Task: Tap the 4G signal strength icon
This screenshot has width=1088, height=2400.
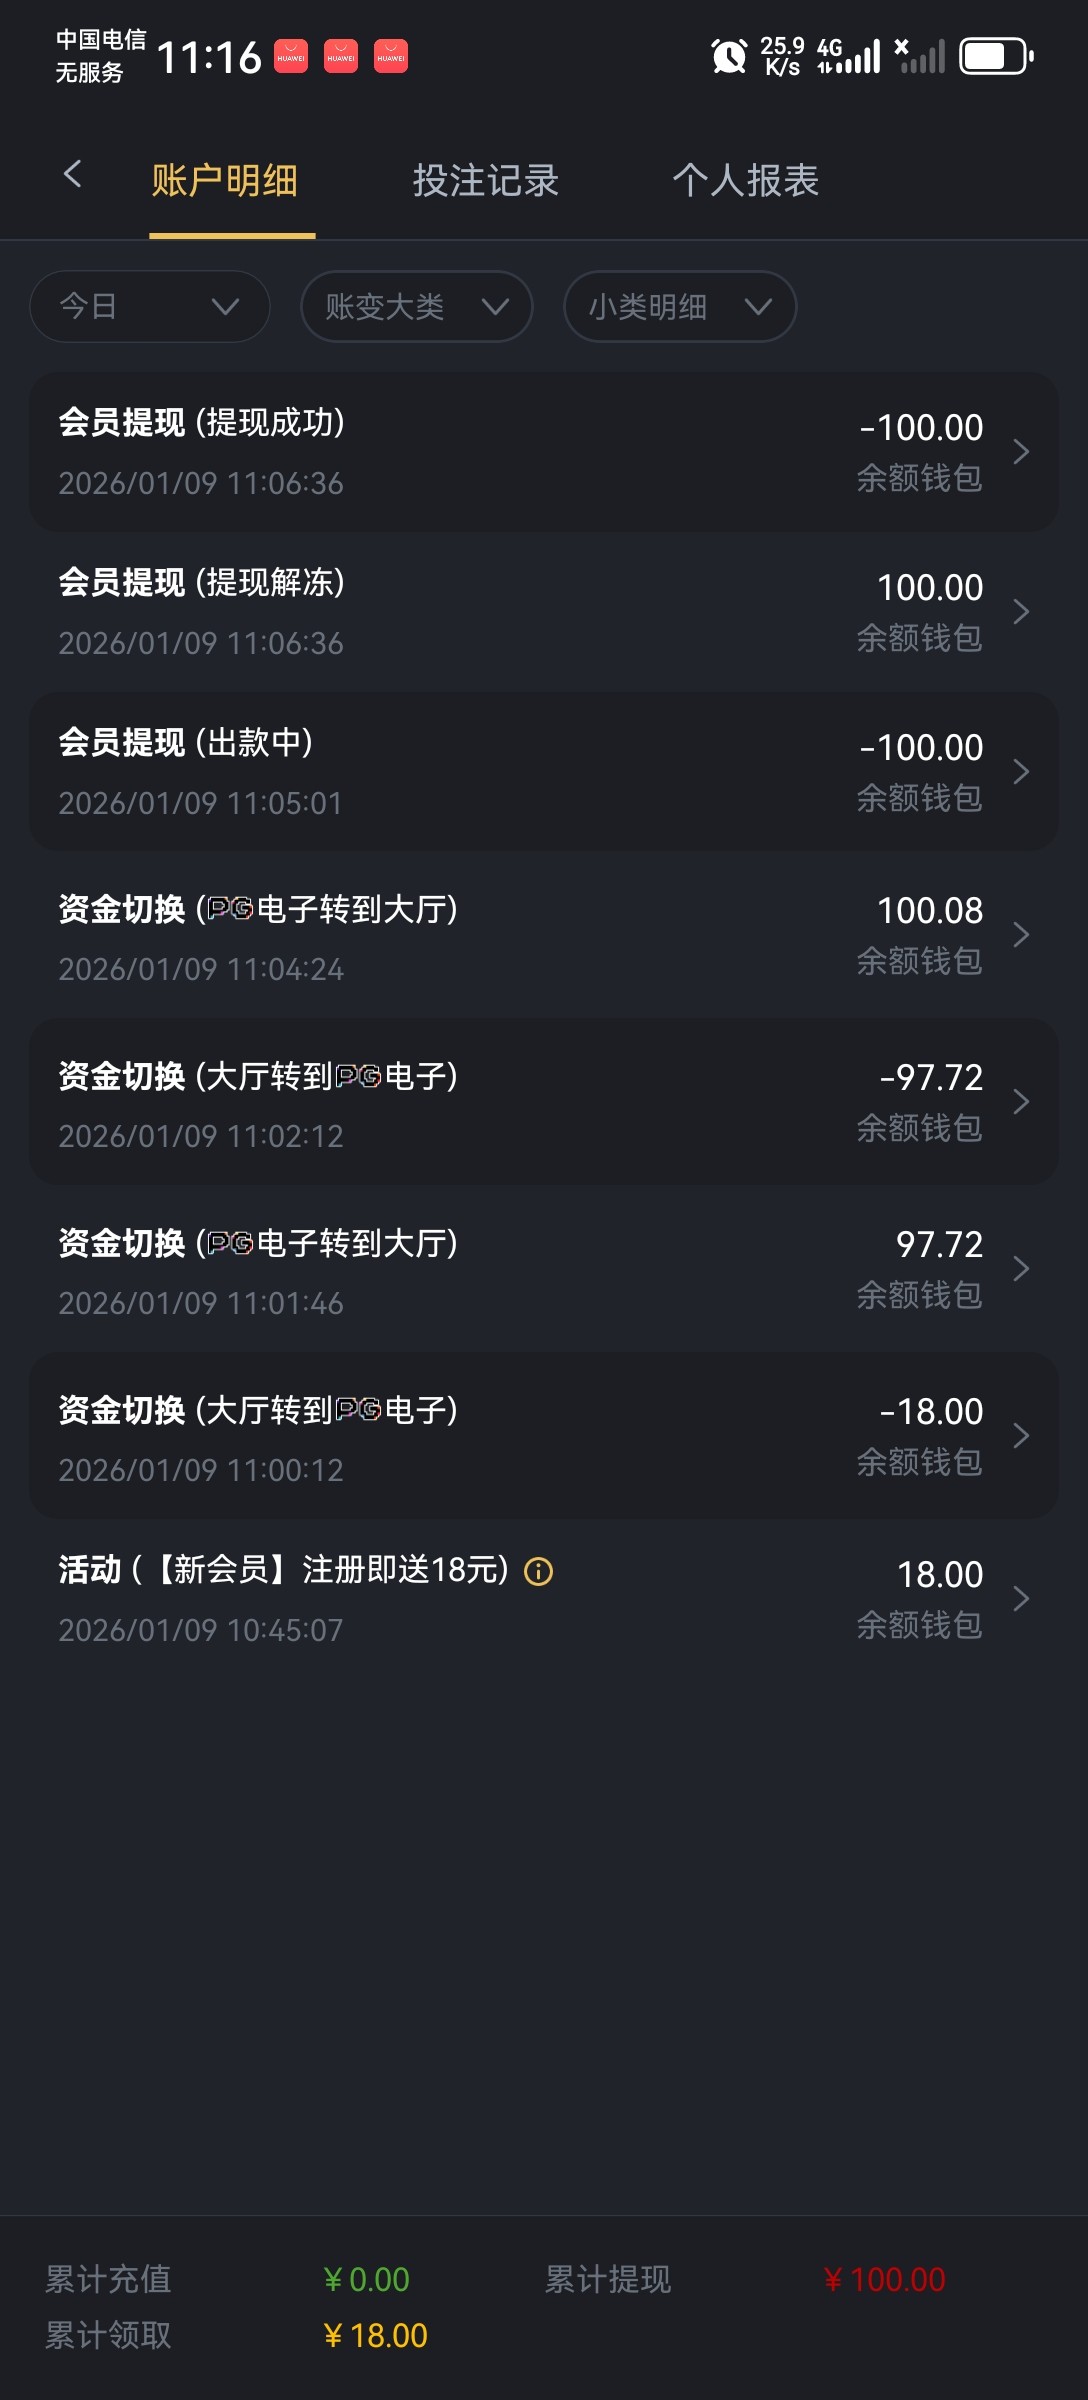Action: pyautogui.click(x=849, y=56)
